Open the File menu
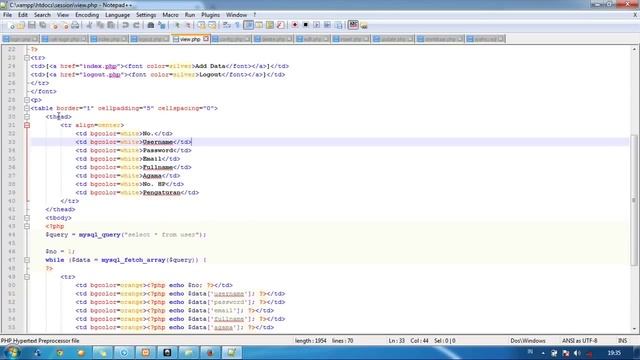Viewport: 640px width, 360px height. [x=7, y=15]
